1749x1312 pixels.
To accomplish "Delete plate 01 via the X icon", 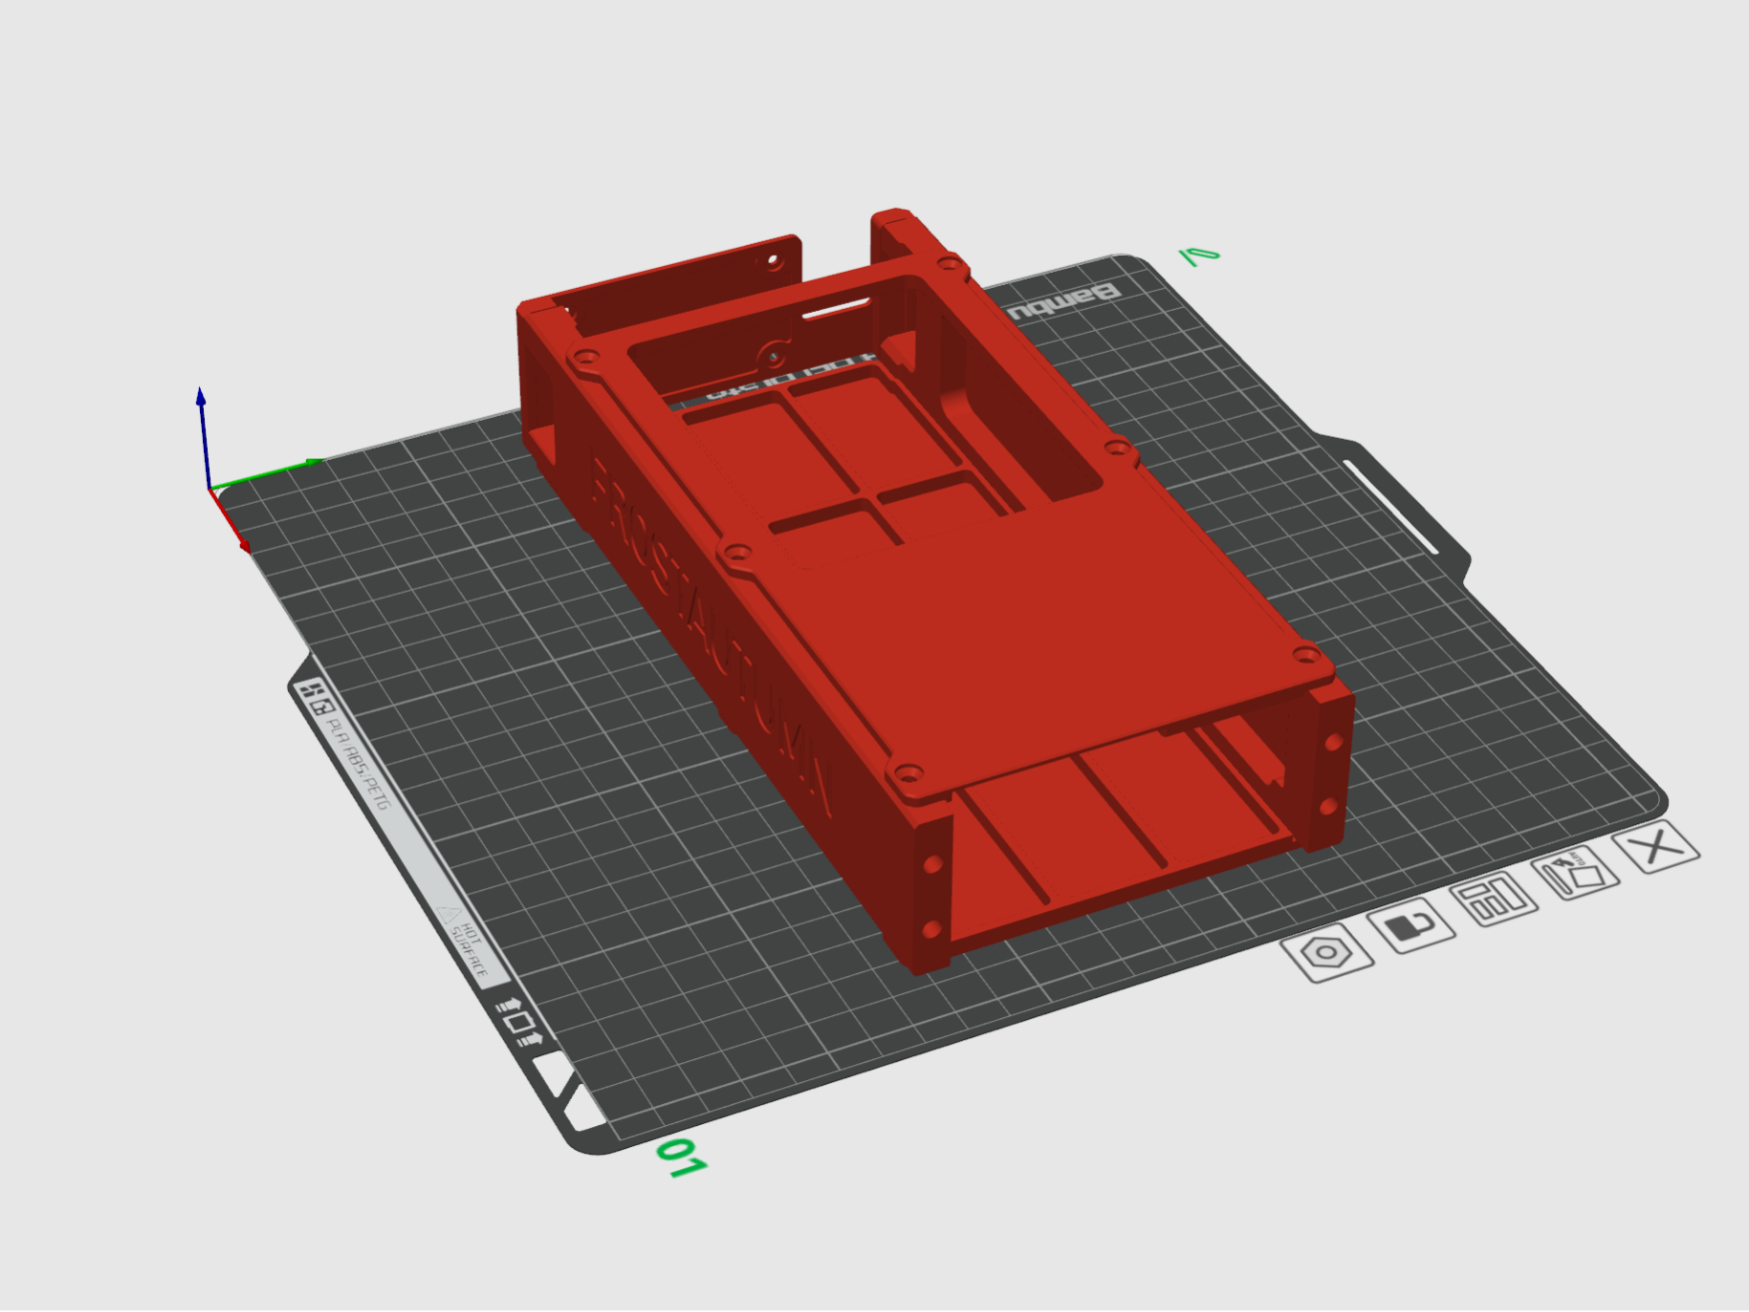I will point(1656,848).
